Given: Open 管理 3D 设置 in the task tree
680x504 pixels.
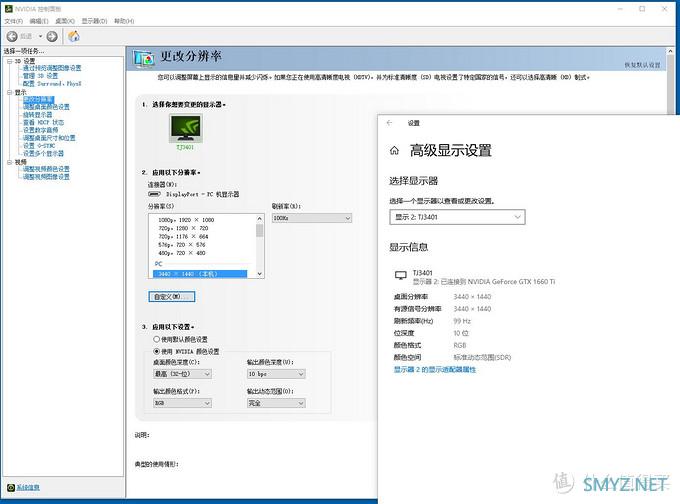Looking at the screenshot, I should tap(40, 76).
